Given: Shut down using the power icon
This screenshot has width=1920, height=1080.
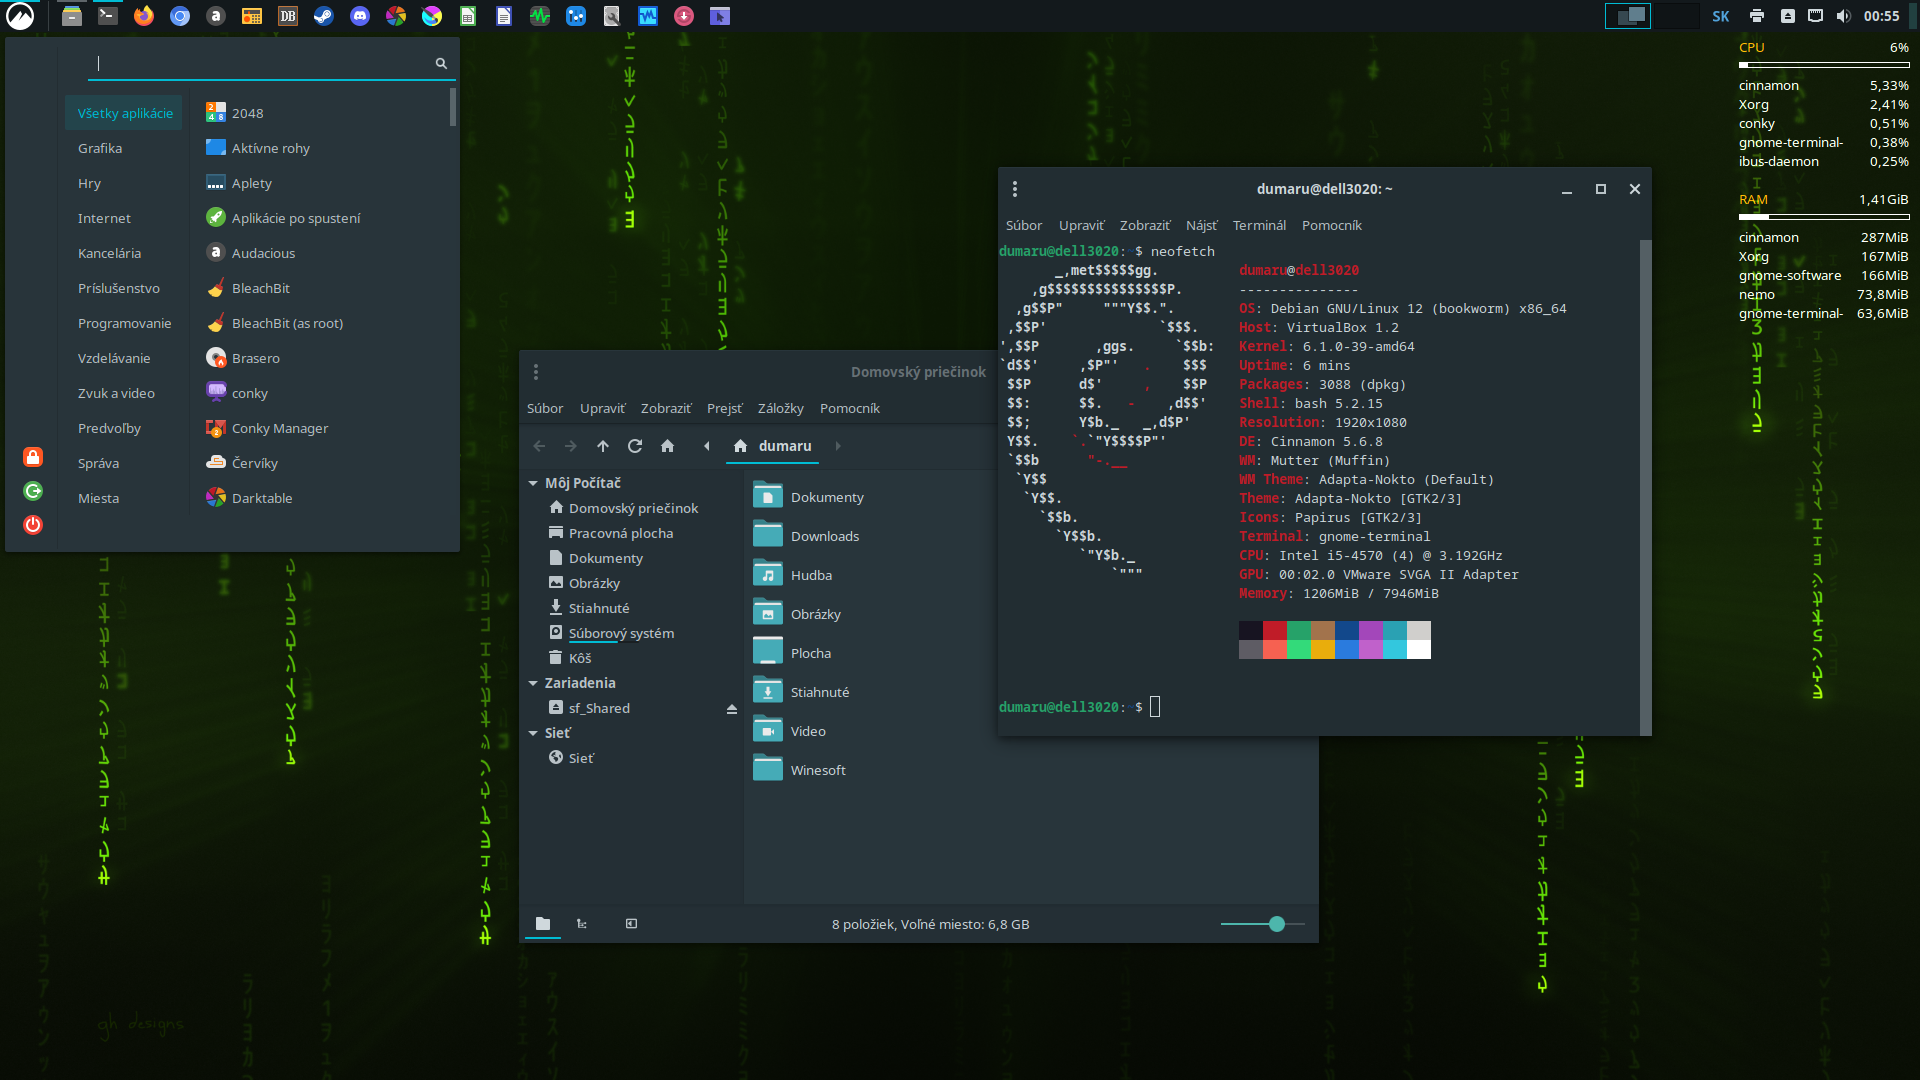Looking at the screenshot, I should (33, 525).
